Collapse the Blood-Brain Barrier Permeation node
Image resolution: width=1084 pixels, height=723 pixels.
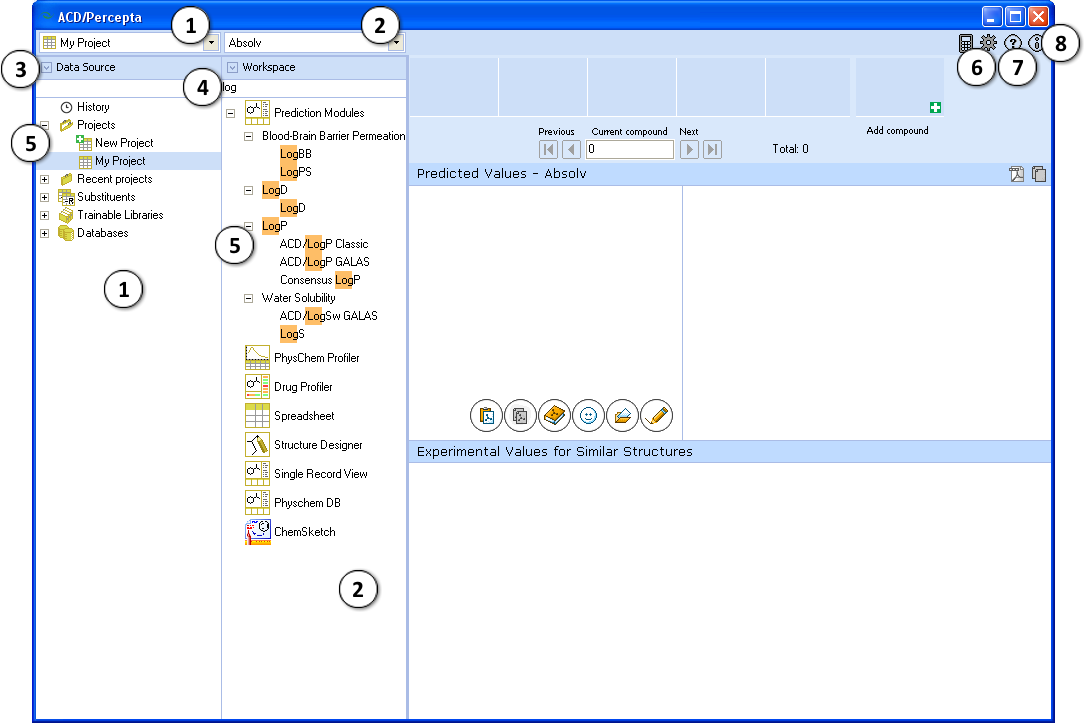click(249, 136)
